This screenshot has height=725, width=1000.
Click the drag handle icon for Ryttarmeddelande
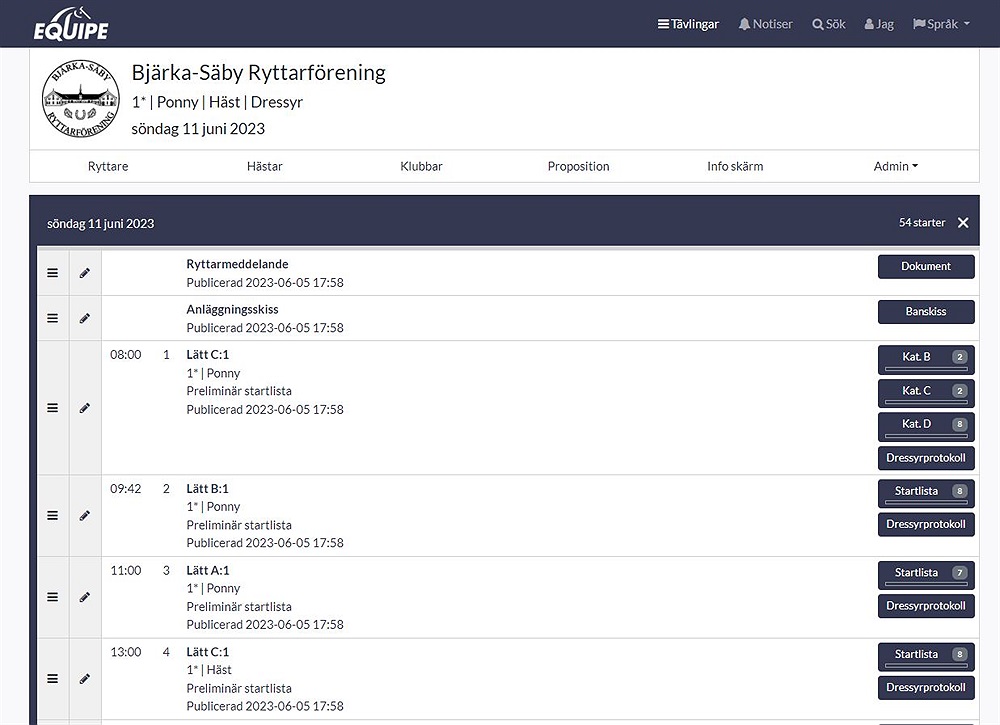point(53,273)
